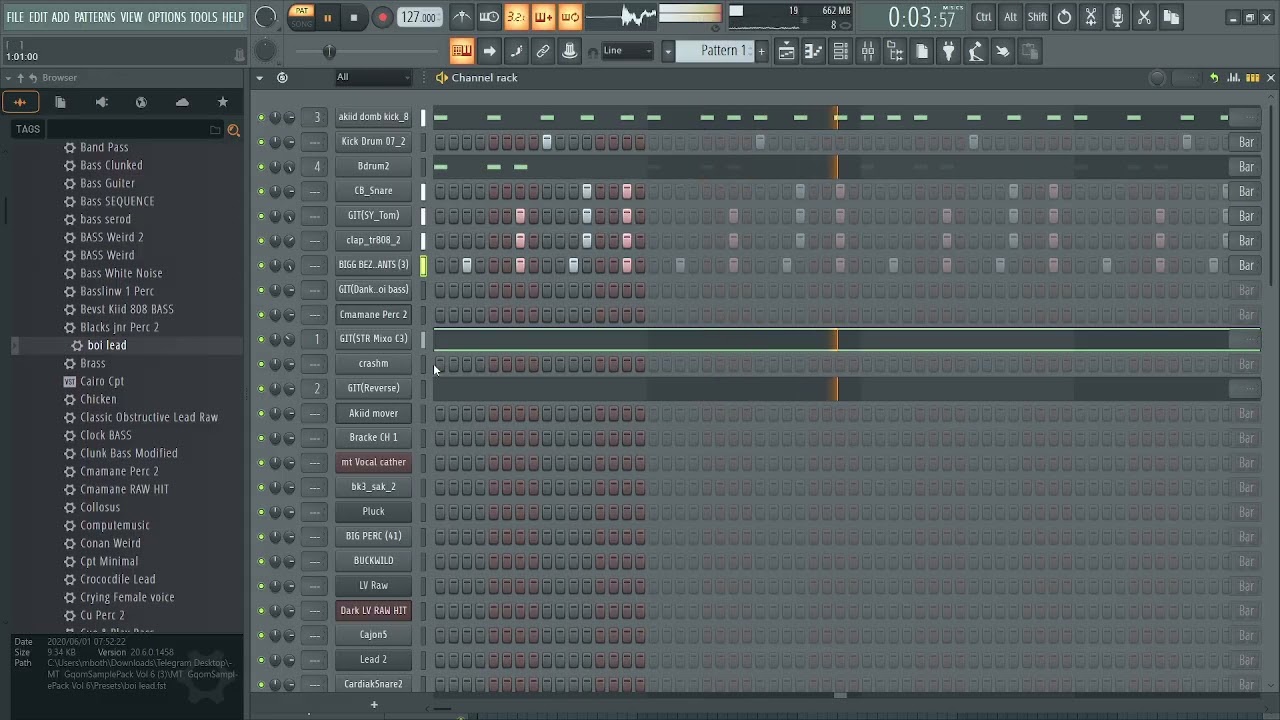Click the link chain icon in the toolbar
The height and width of the screenshot is (720, 1280).
coord(543,51)
